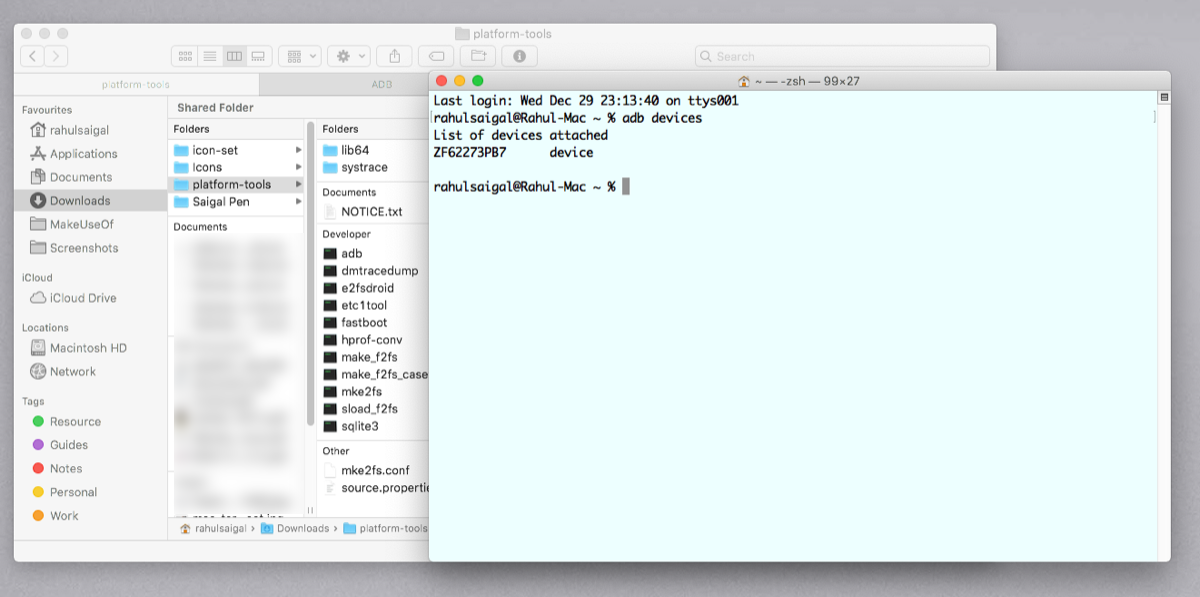This screenshot has width=1200, height=597.
Task: Click the first column scrollbar
Action: tap(310, 273)
